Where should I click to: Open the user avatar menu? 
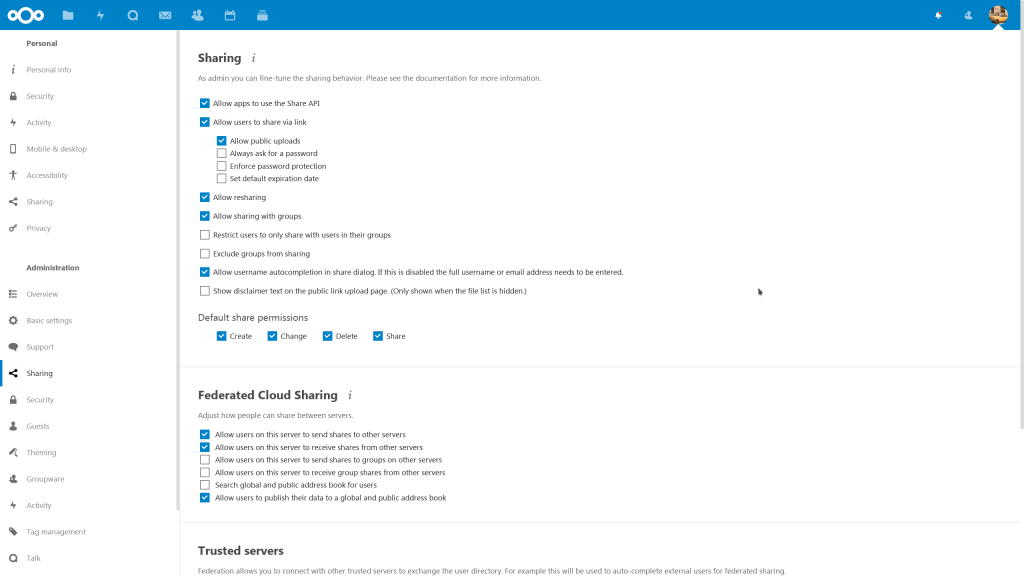tap(997, 15)
